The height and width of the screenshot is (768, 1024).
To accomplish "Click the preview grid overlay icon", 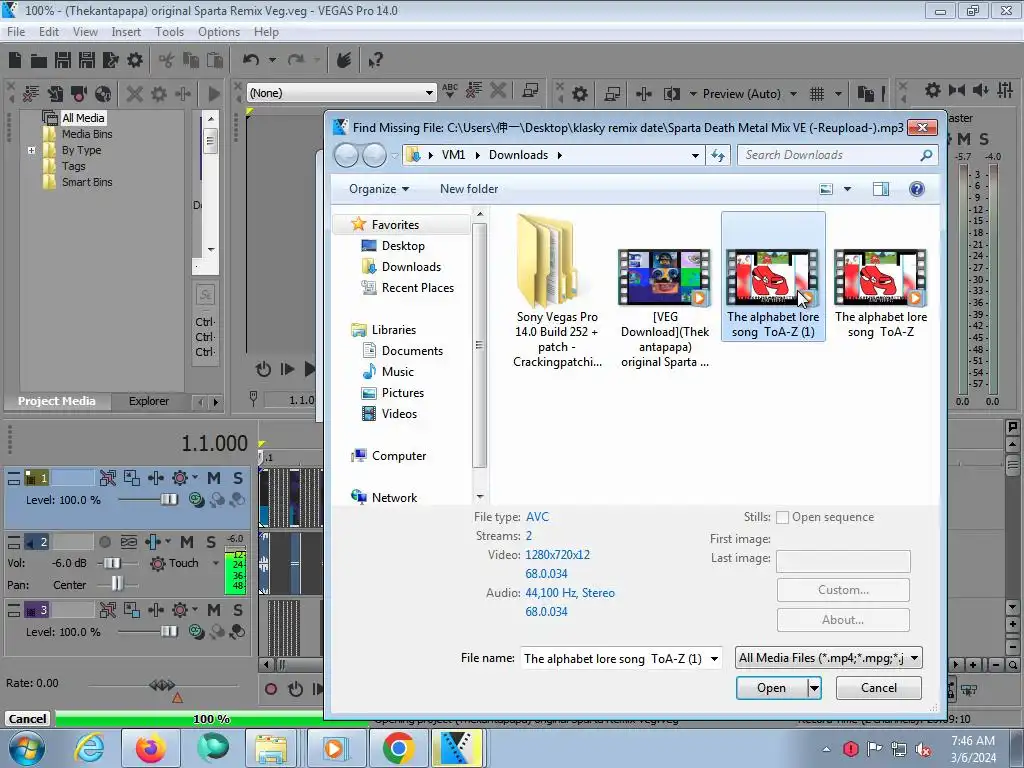I will (816, 94).
